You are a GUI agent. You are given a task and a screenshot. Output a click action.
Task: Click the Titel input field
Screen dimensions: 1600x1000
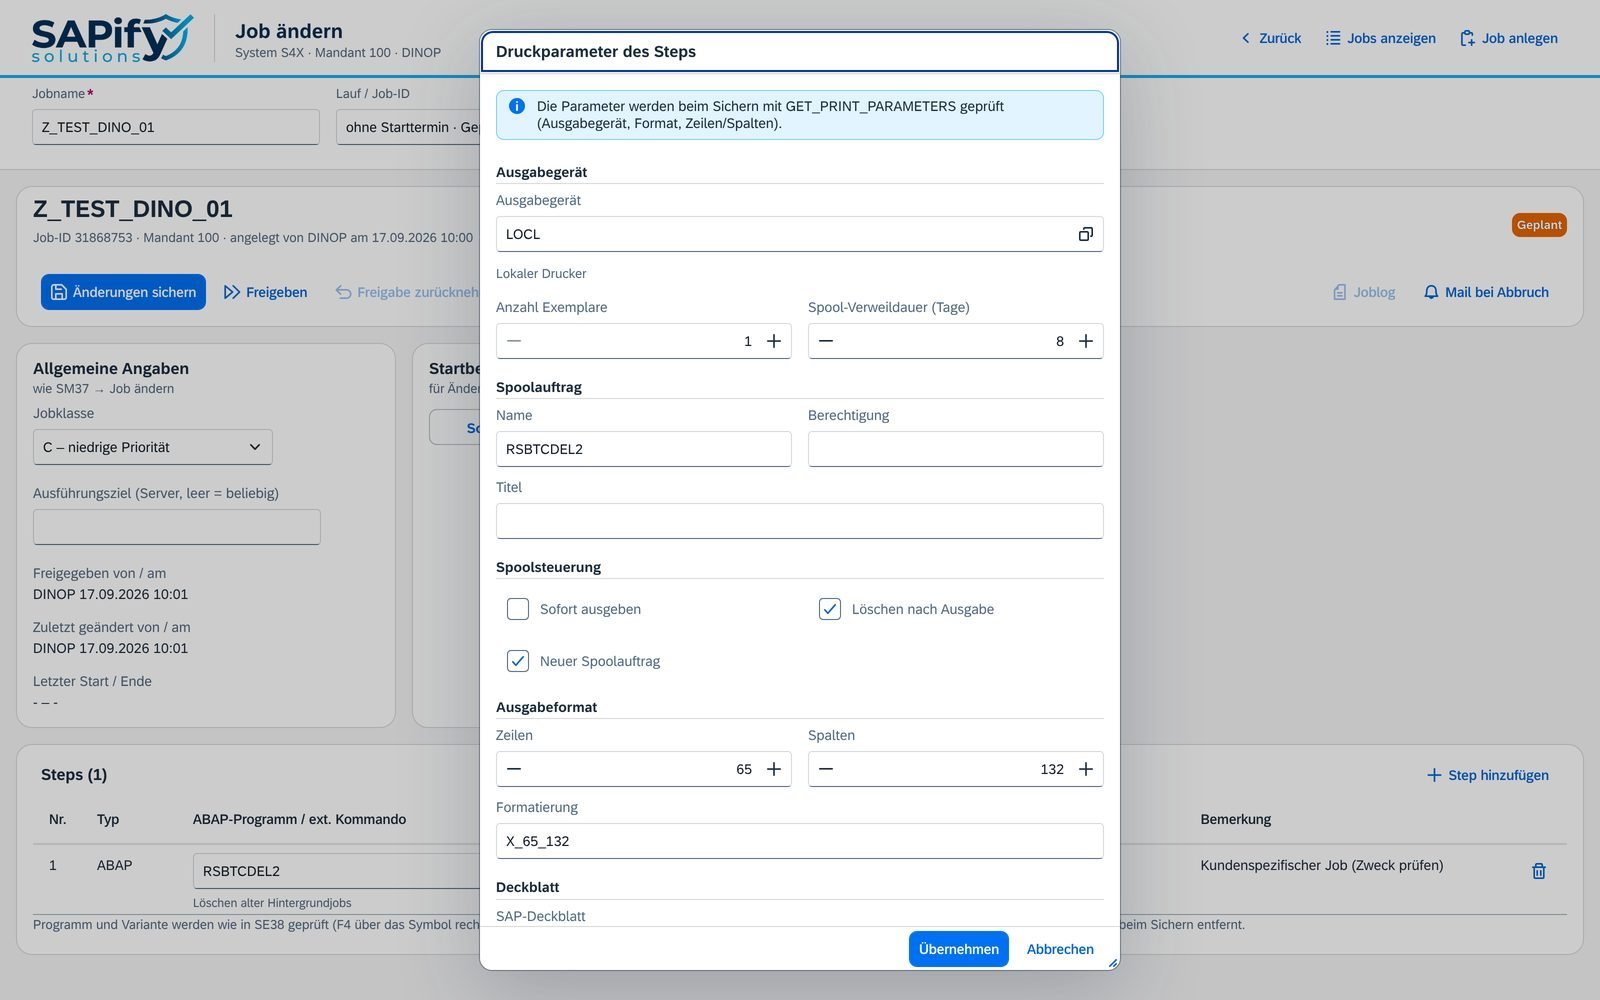[x=800, y=521]
